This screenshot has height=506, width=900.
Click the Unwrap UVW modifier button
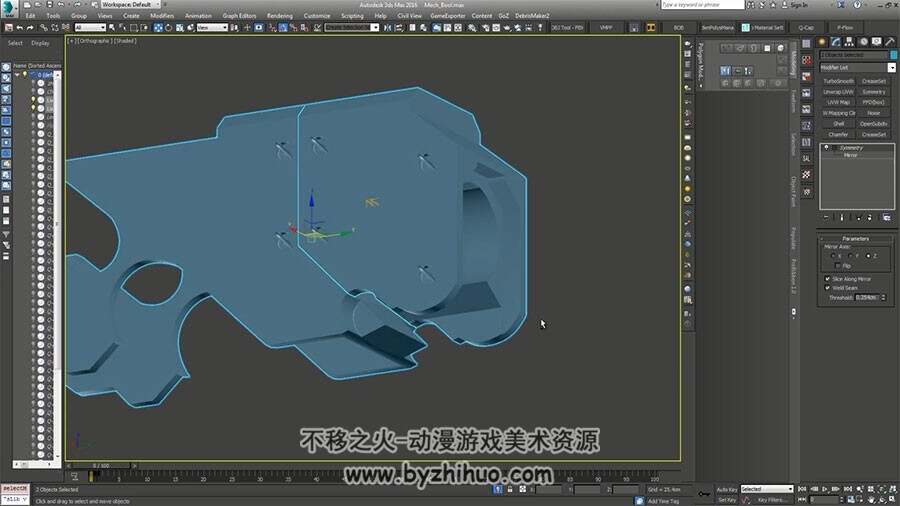[x=838, y=92]
